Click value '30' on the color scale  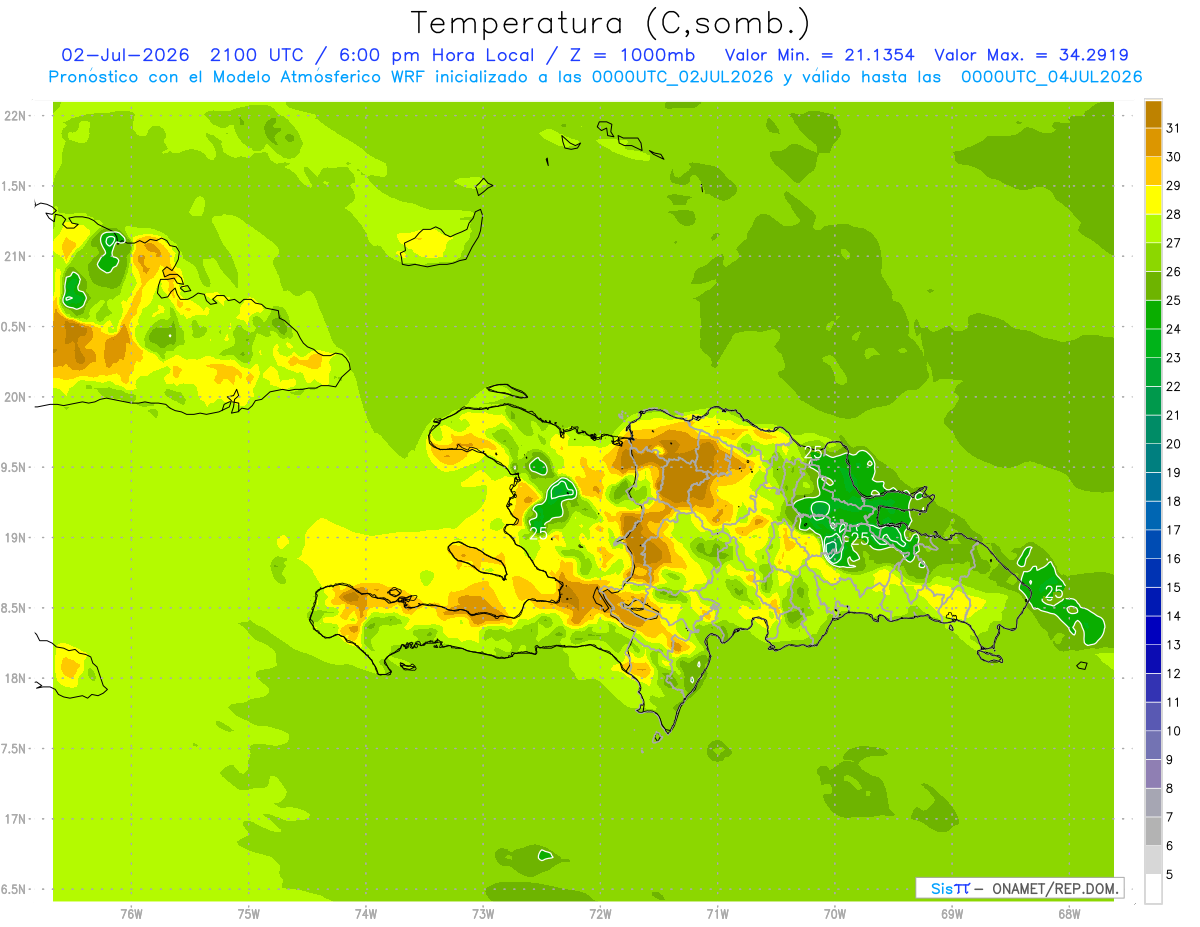coord(1174,157)
